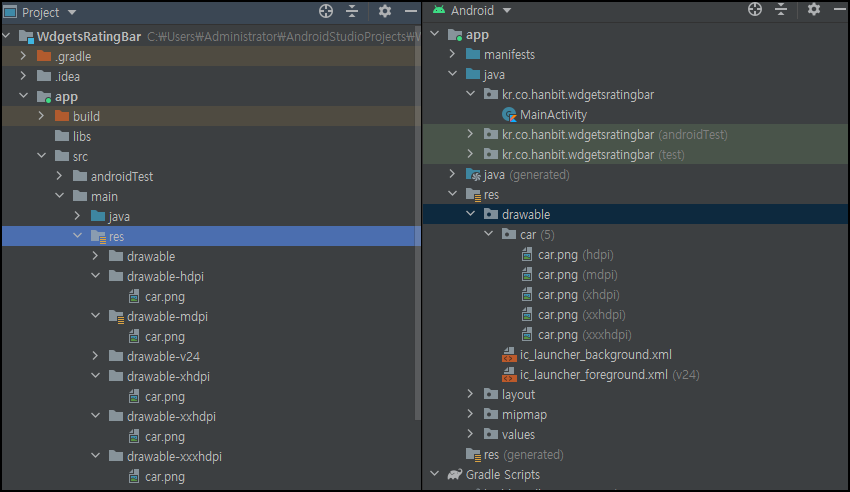Collapse the java folder in Android panel
Viewport: 850px width, 492px height.
click(x=452, y=74)
